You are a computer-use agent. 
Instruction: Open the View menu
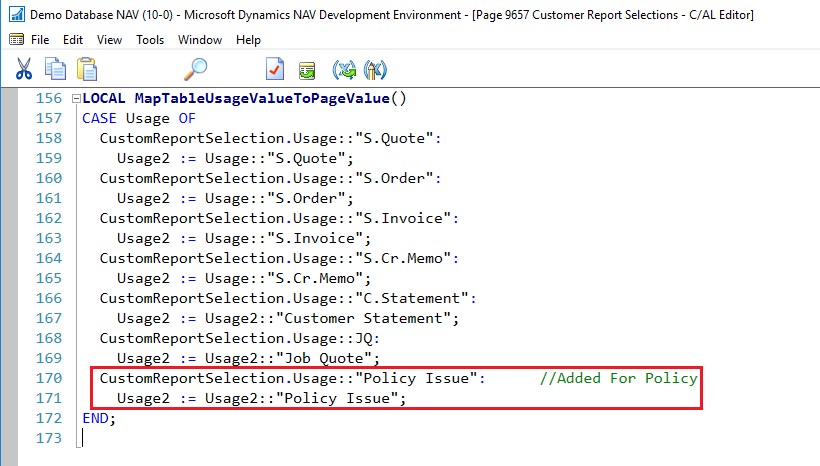pyautogui.click(x=109, y=40)
